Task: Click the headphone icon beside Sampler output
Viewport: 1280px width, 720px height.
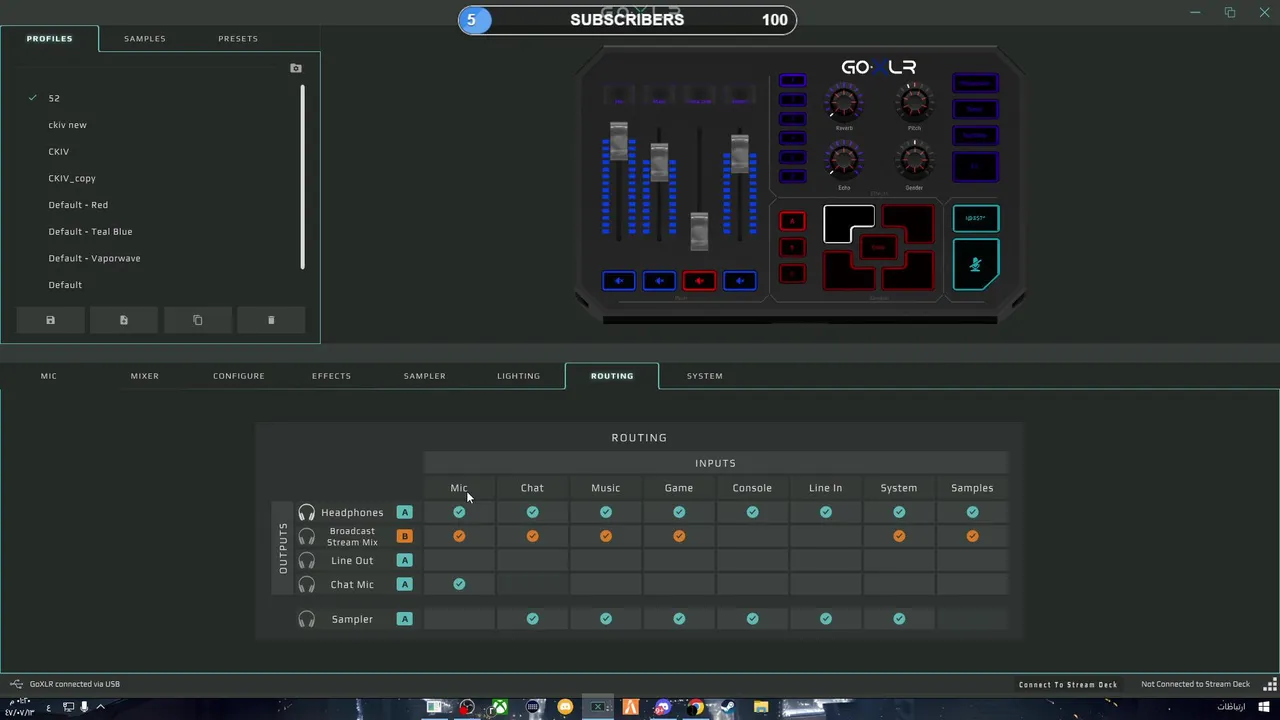Action: [x=307, y=620]
